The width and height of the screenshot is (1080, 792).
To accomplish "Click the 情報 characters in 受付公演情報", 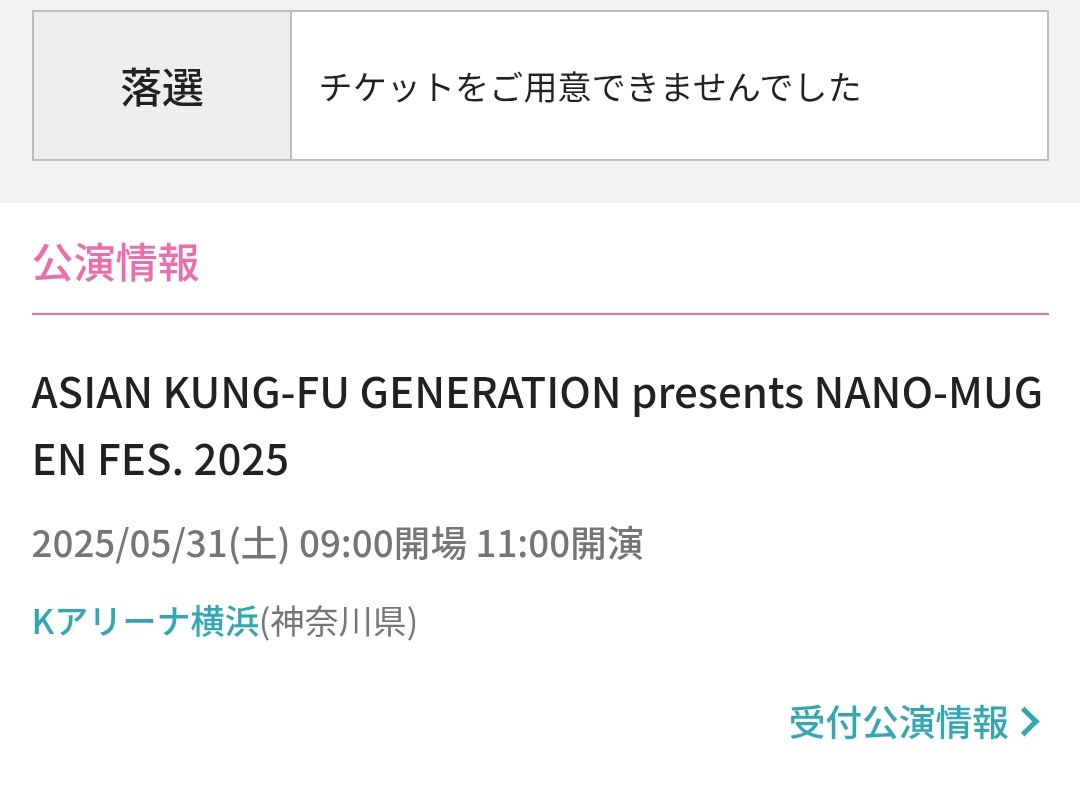I will click(x=972, y=723).
